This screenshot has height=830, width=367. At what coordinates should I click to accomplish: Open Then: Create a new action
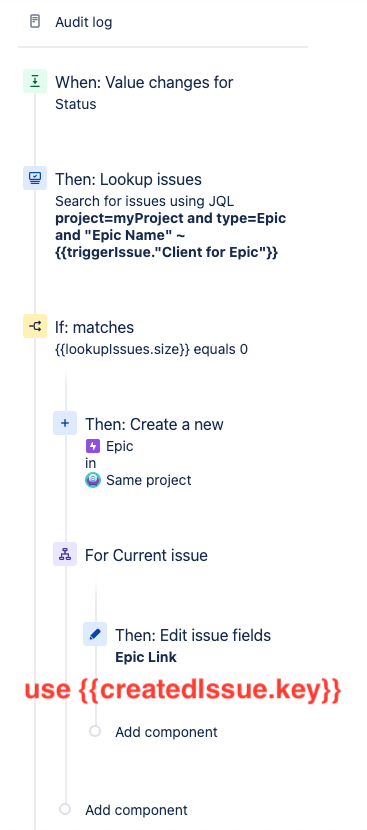click(154, 424)
